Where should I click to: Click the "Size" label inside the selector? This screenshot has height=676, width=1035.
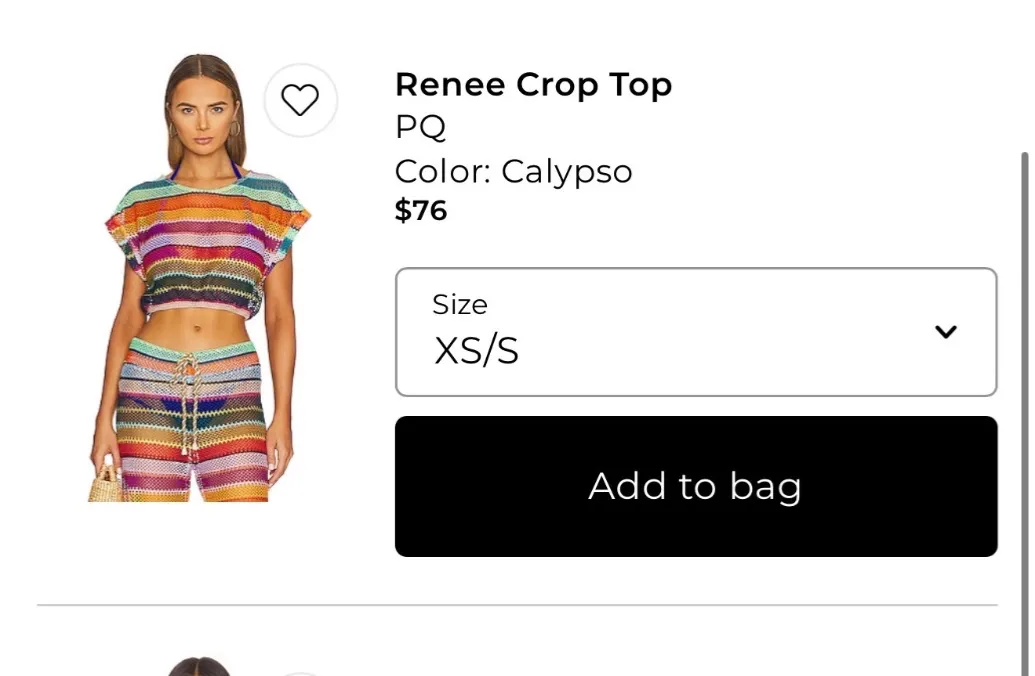point(459,304)
